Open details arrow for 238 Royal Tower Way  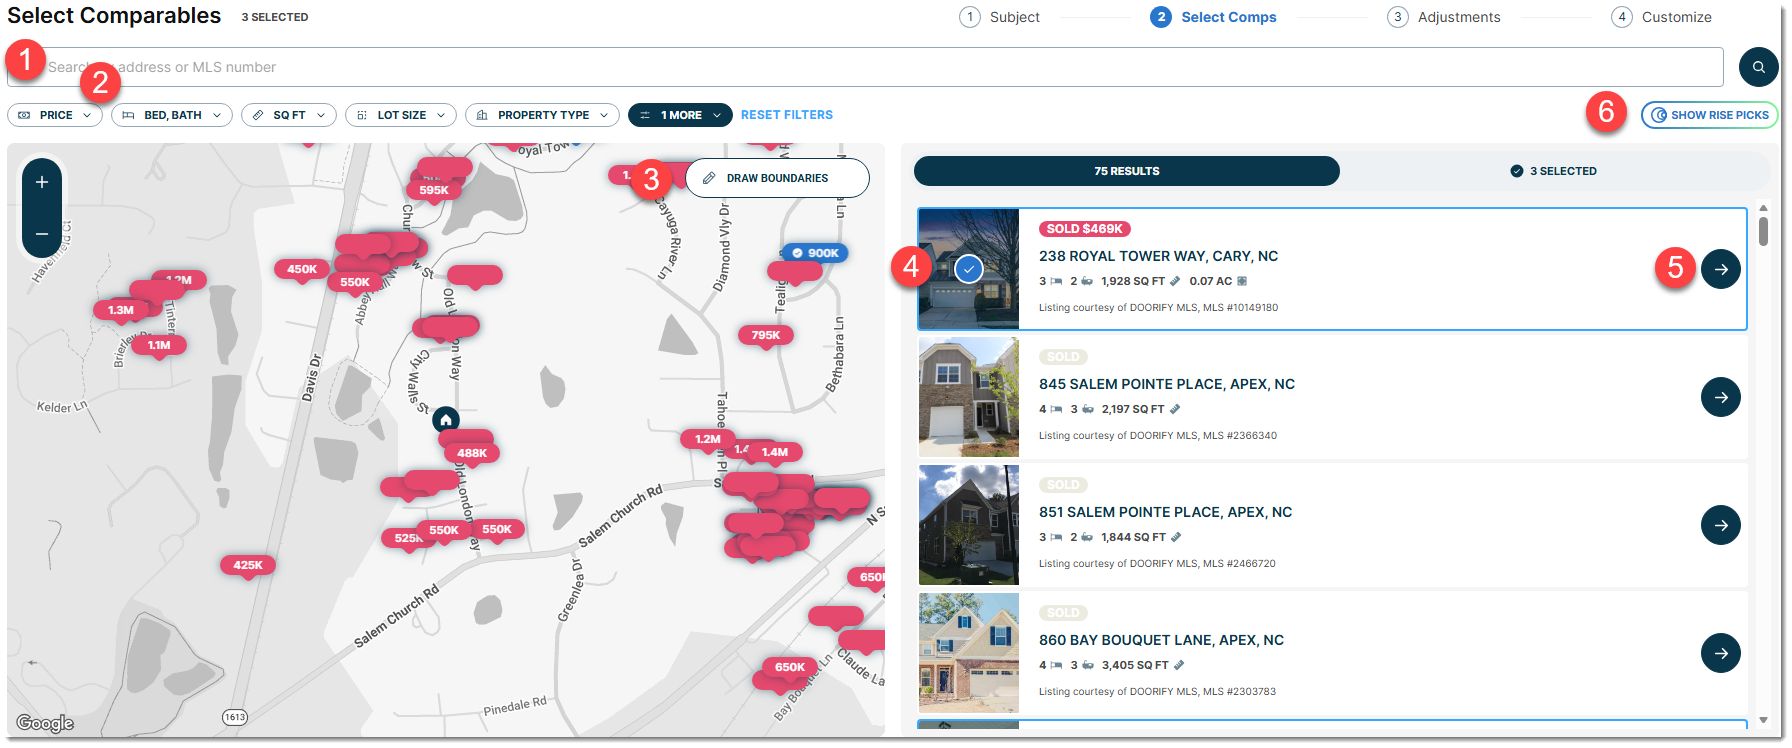coord(1720,269)
